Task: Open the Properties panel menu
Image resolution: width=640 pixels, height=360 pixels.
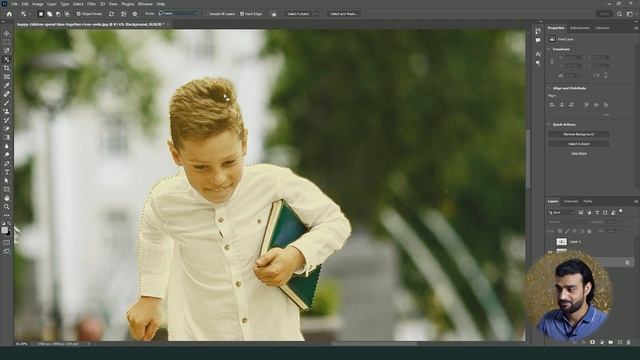Action: pos(636,28)
